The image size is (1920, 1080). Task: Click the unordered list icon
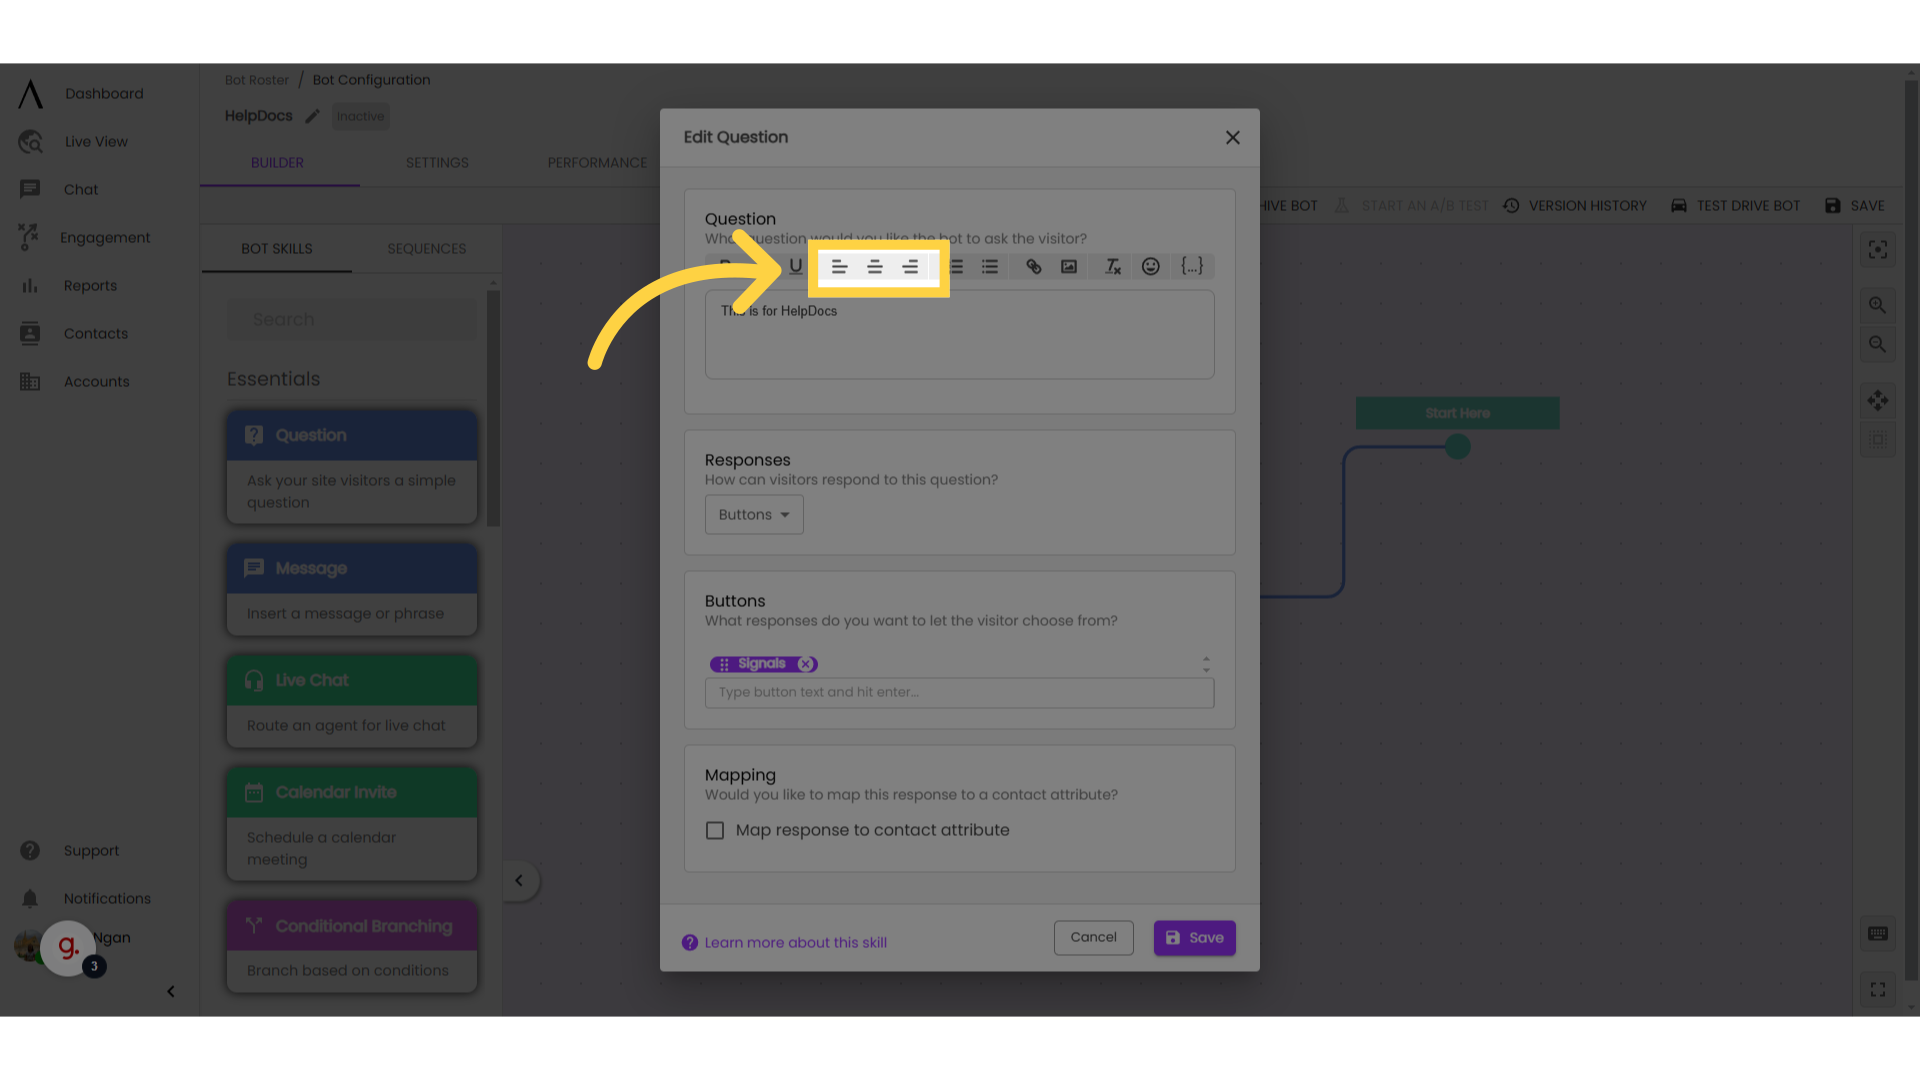pyautogui.click(x=990, y=266)
